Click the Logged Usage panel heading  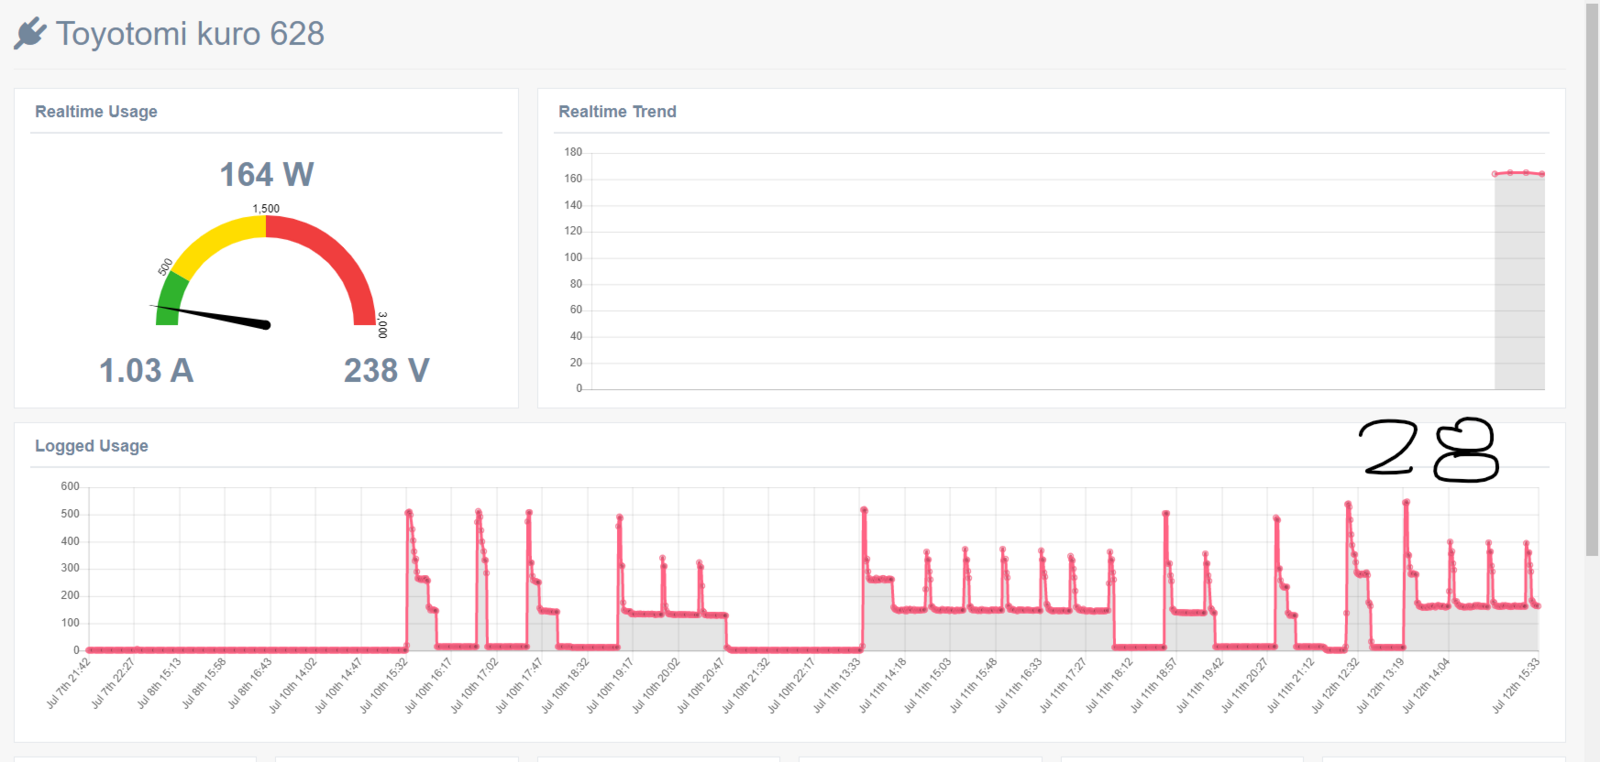[x=91, y=446]
